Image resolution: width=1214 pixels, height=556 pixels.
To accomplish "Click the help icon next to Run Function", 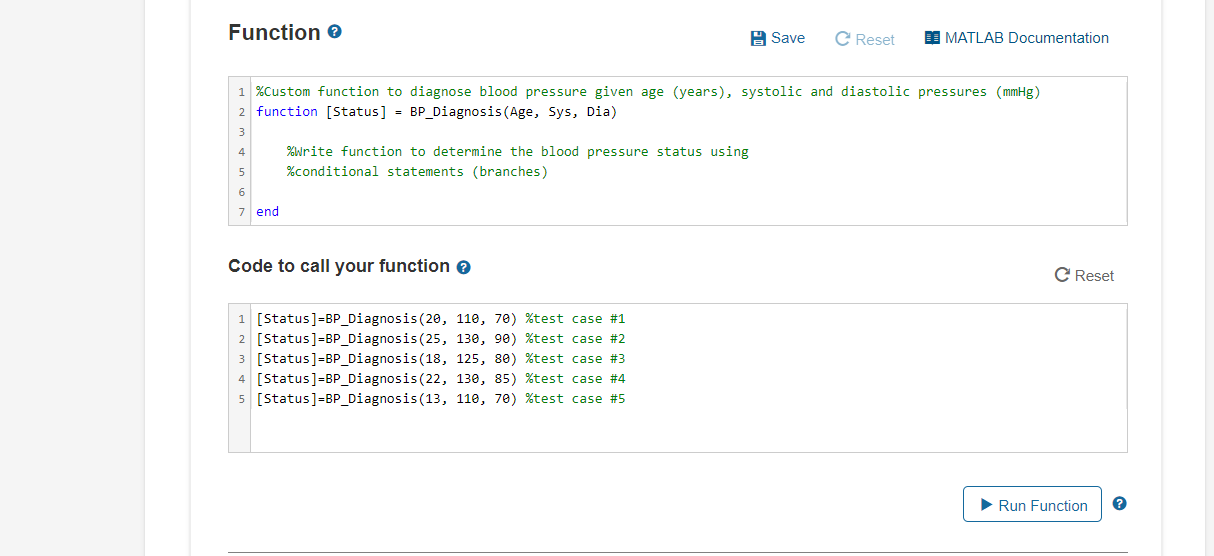I will pos(1120,504).
